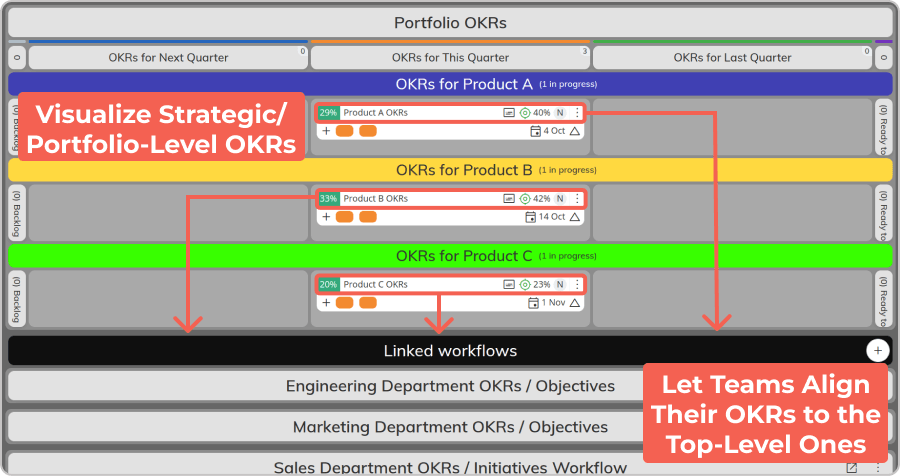
Task: Click the calendar icon beside 4 Oct
Action: (x=535, y=131)
